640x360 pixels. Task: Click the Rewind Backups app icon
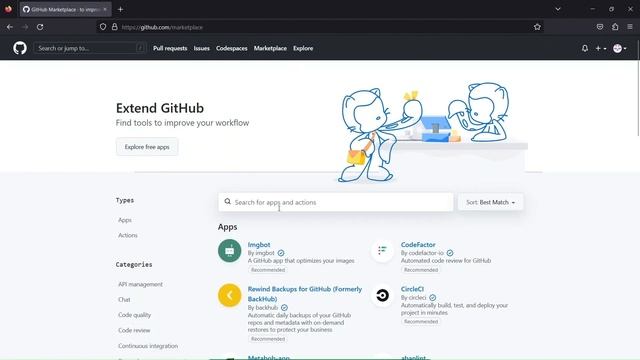(x=229, y=295)
